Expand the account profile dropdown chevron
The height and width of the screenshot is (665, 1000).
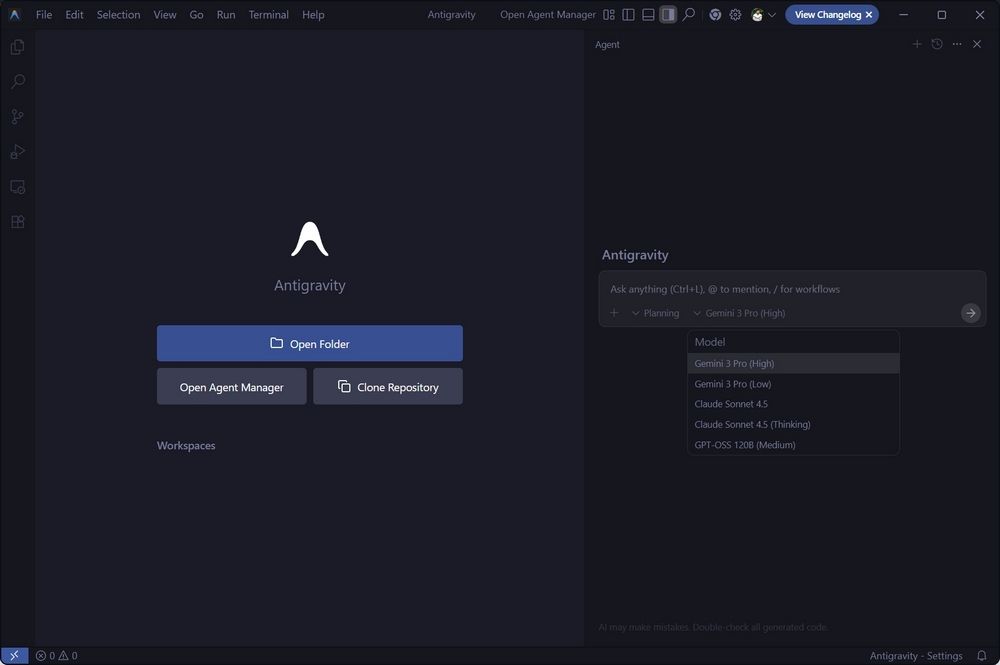(x=771, y=15)
